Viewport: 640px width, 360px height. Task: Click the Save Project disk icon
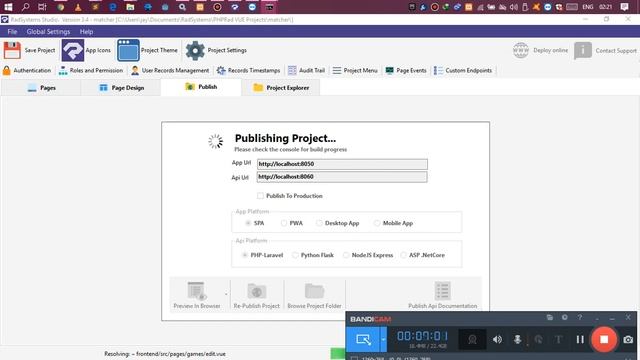(x=12, y=50)
